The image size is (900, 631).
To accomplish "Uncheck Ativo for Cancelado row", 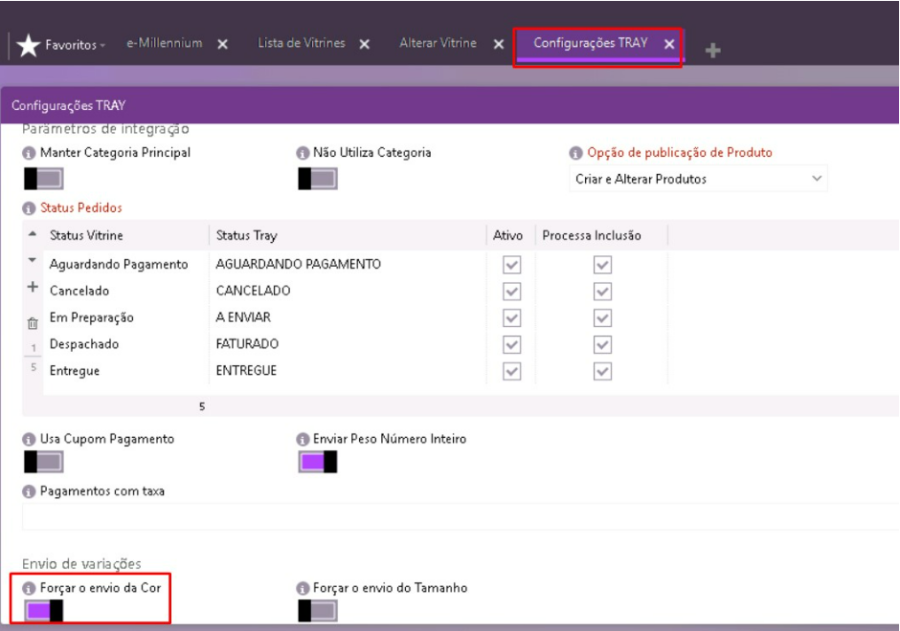I will pyautogui.click(x=512, y=291).
